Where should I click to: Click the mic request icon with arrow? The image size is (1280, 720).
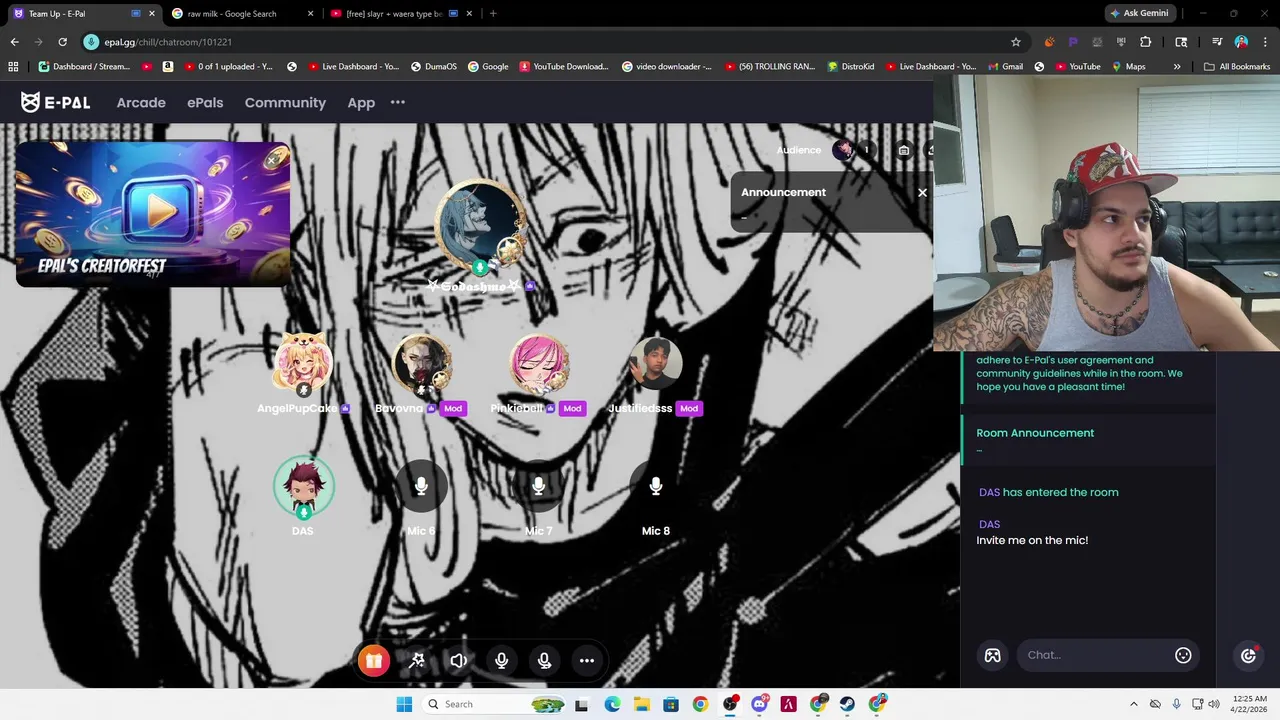tap(545, 660)
